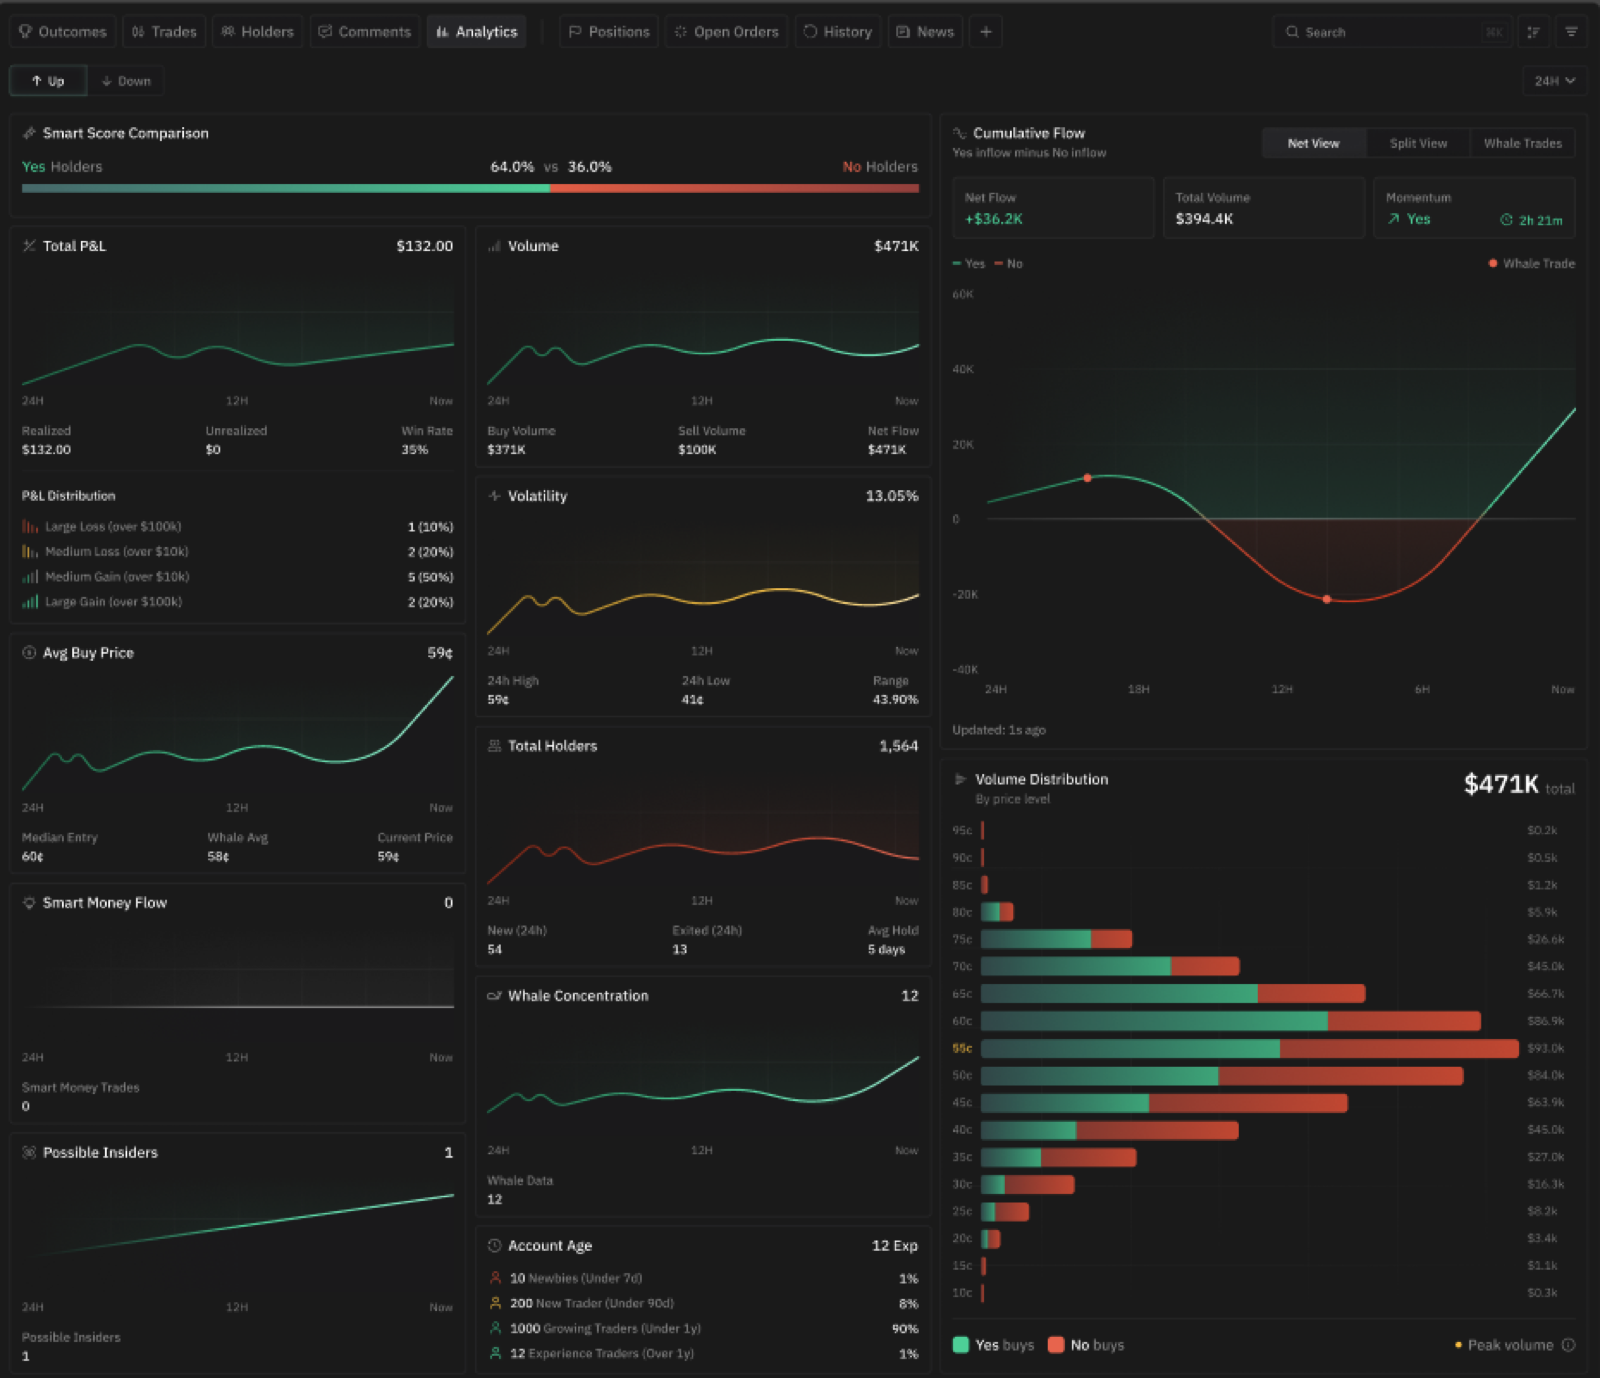Open the Positions tab
The image size is (1600, 1378).
coord(609,32)
